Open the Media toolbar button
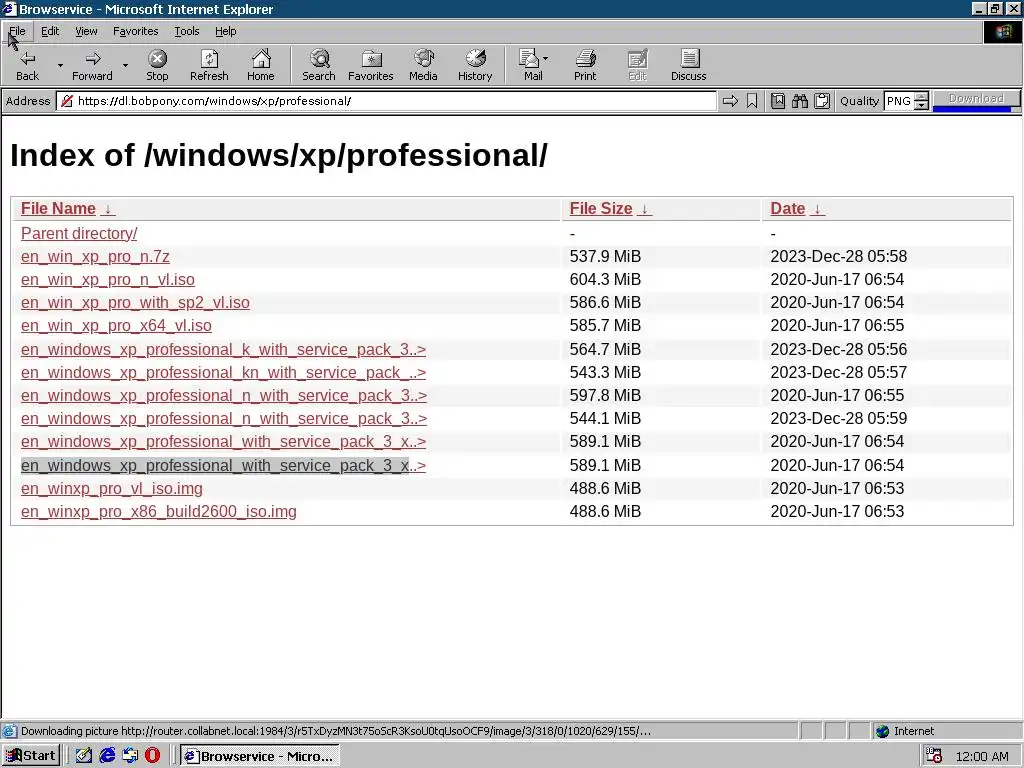1024x768 pixels. [423, 65]
